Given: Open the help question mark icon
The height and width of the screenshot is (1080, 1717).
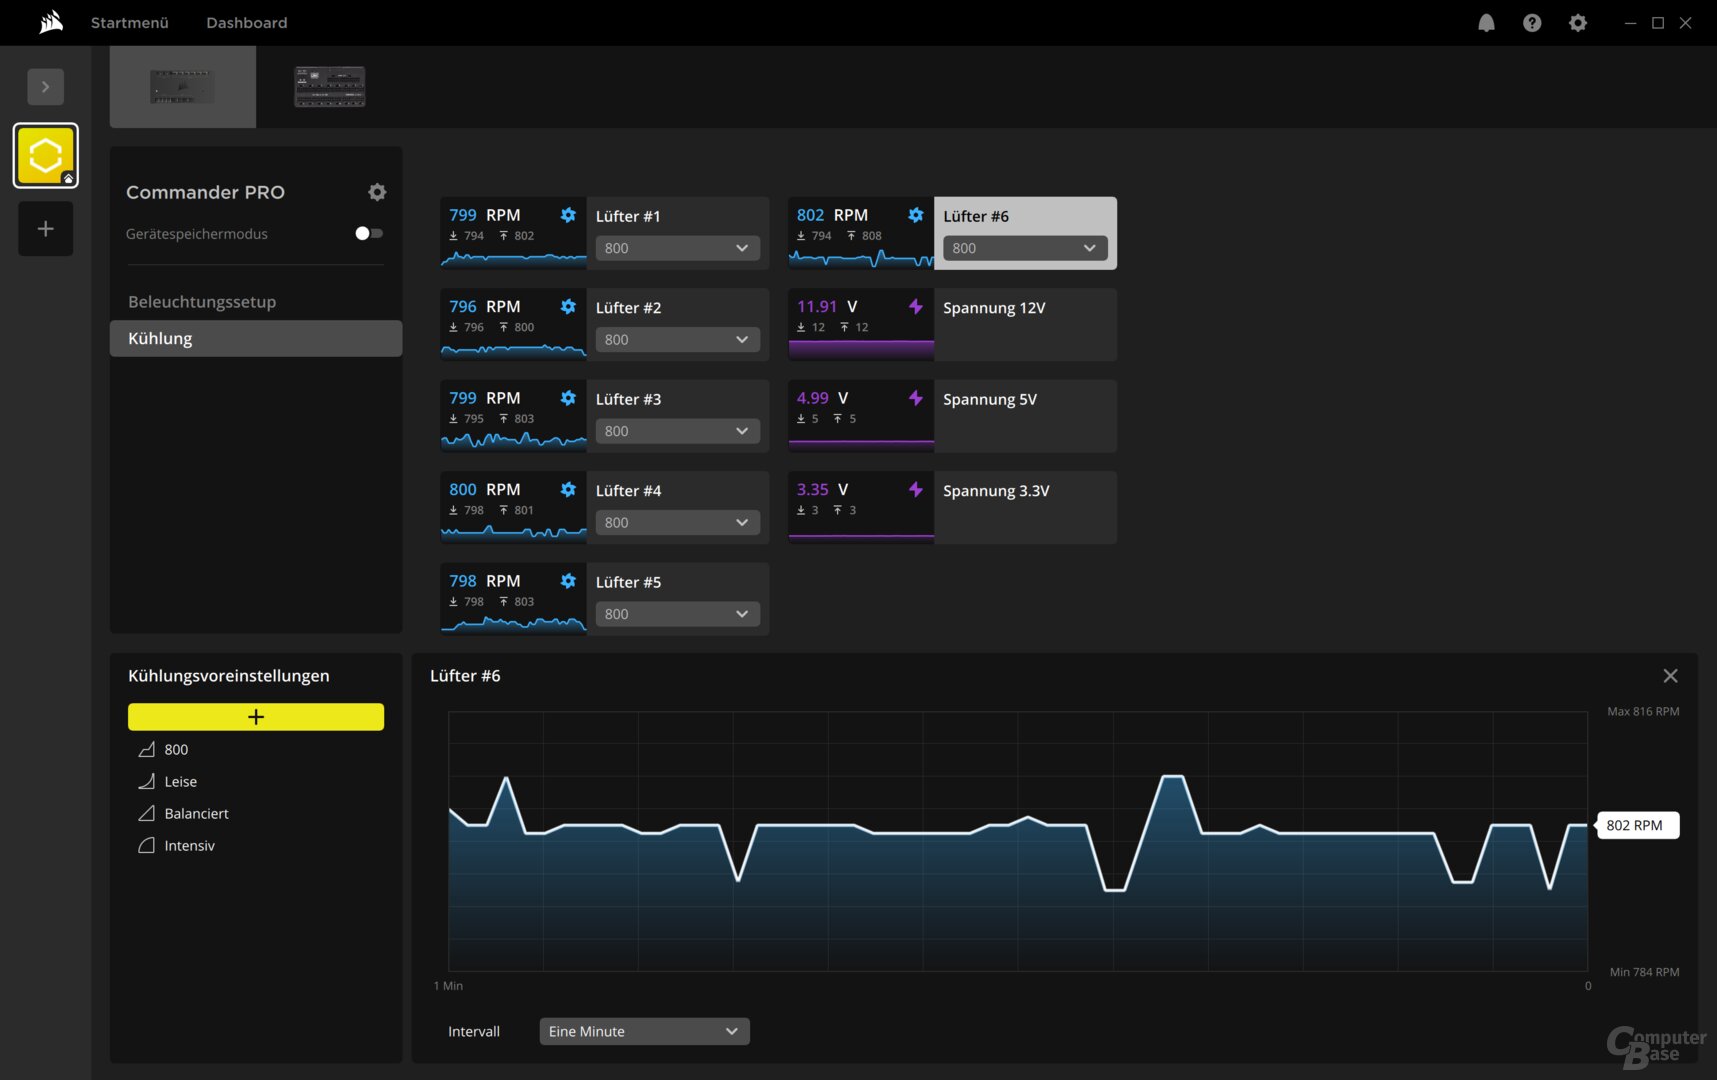Looking at the screenshot, I should (x=1532, y=23).
